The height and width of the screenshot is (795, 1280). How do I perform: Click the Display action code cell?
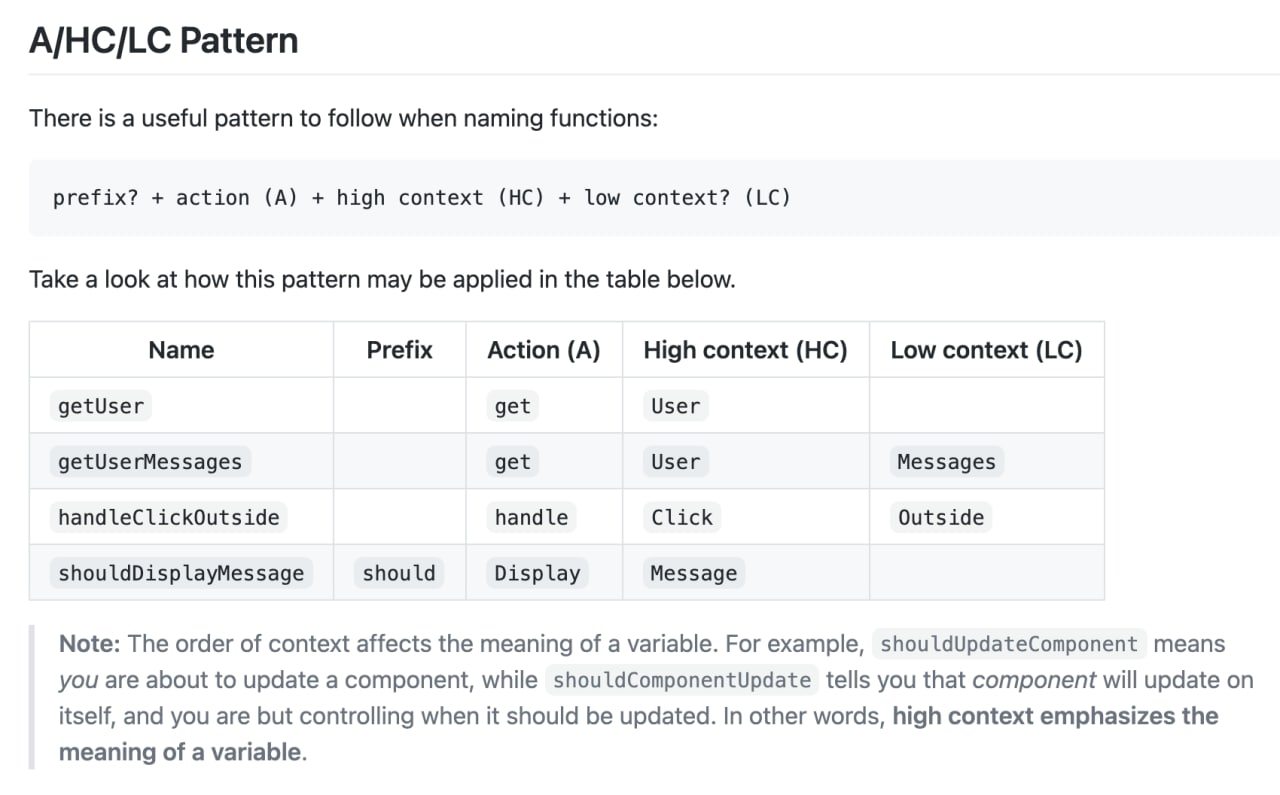[537, 573]
